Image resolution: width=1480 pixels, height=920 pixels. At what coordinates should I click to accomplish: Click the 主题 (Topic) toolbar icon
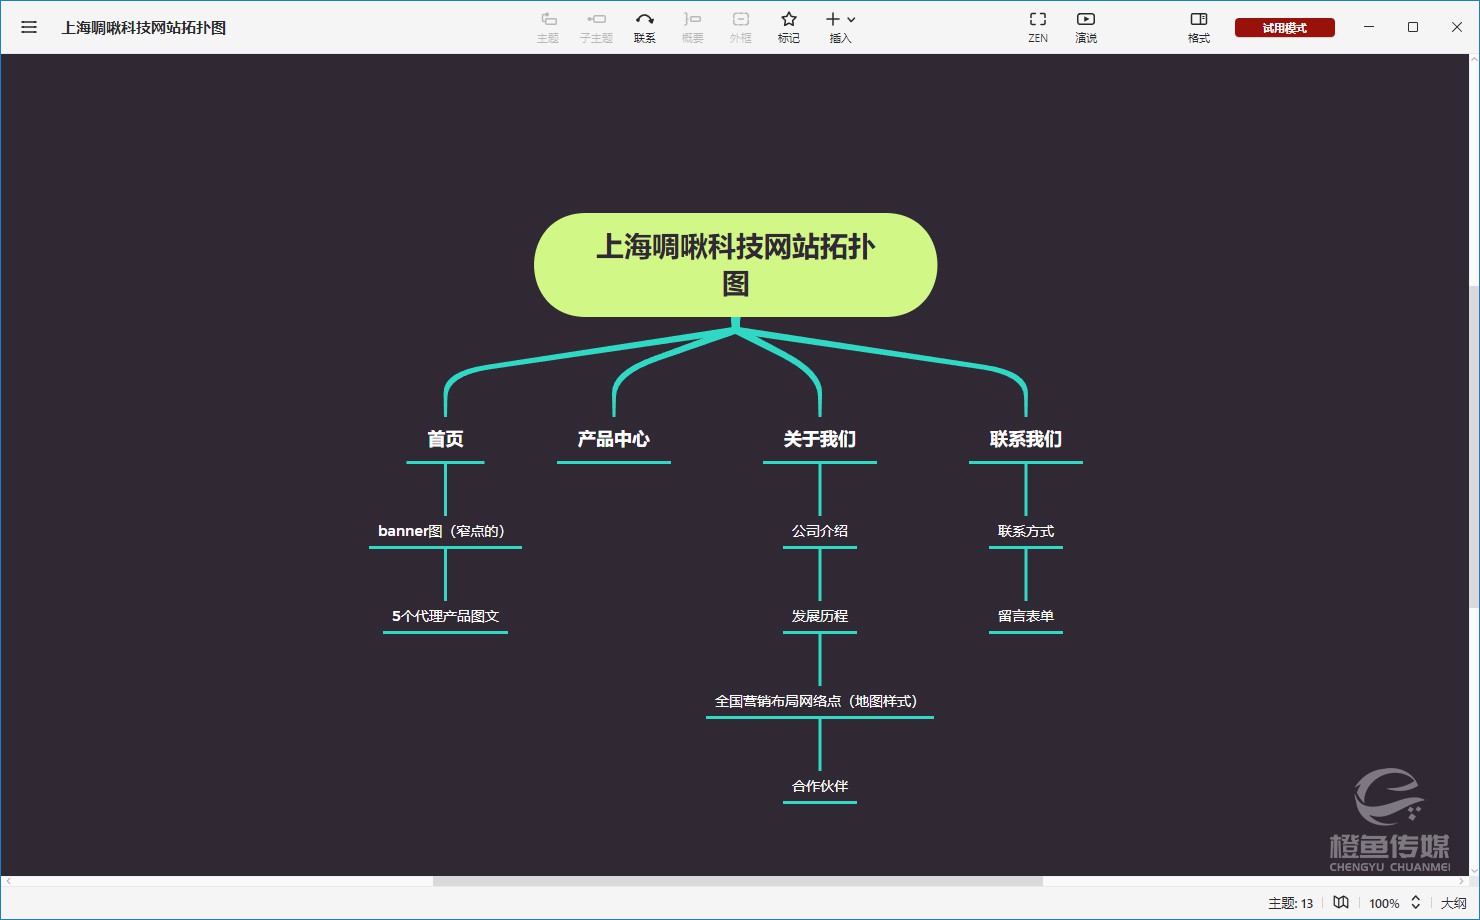[x=548, y=27]
